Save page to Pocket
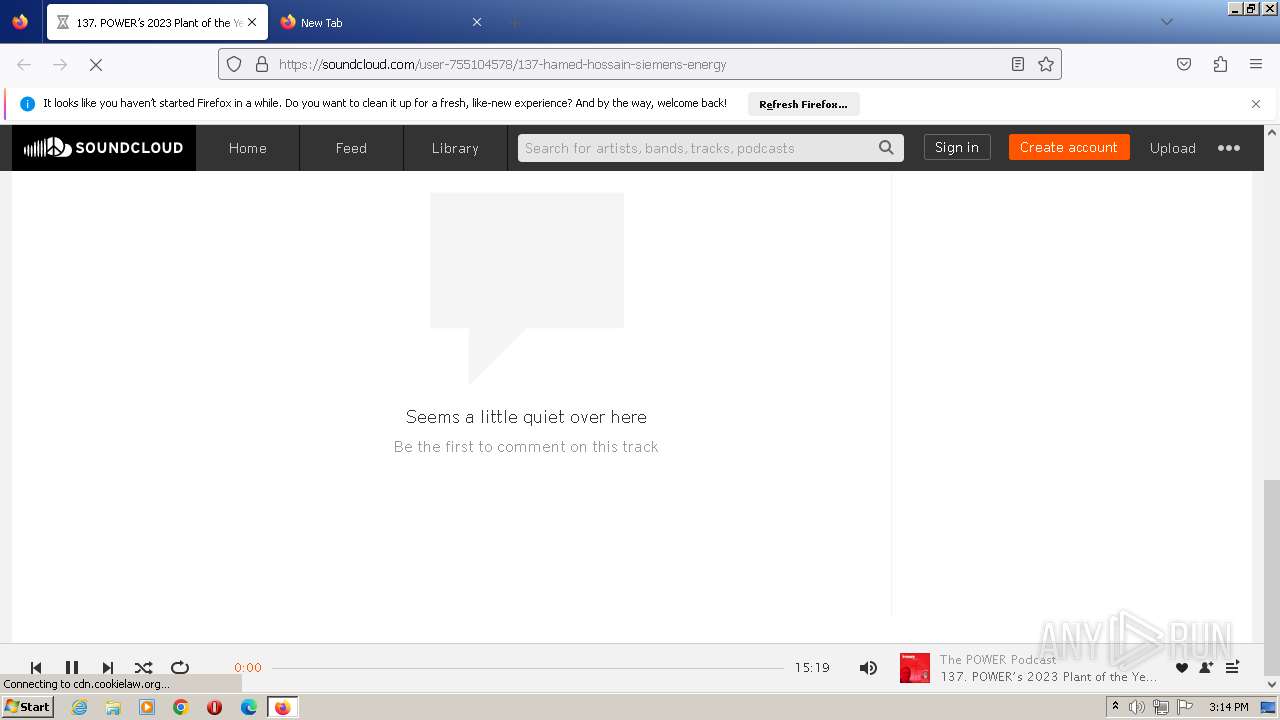 (x=1184, y=64)
